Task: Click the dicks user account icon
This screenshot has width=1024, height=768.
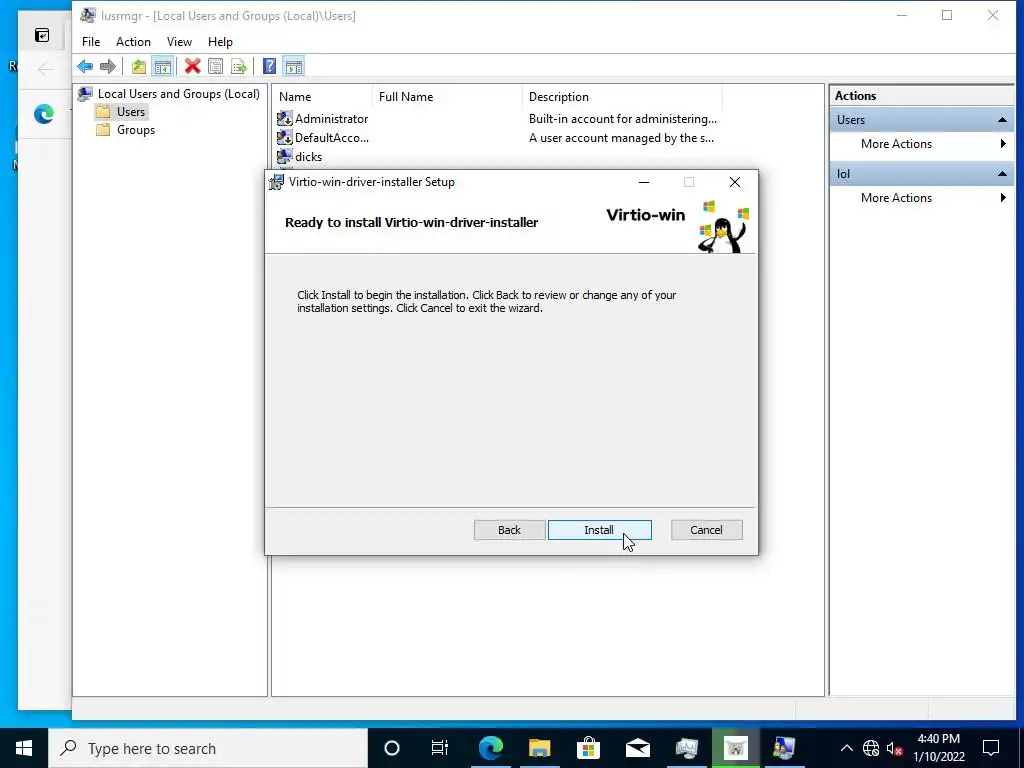Action: coord(284,156)
